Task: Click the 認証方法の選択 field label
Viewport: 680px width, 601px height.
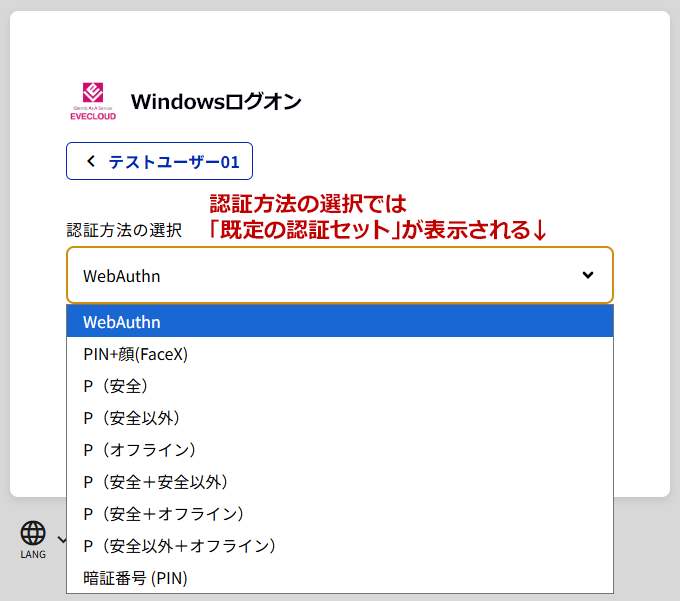Action: click(x=124, y=230)
